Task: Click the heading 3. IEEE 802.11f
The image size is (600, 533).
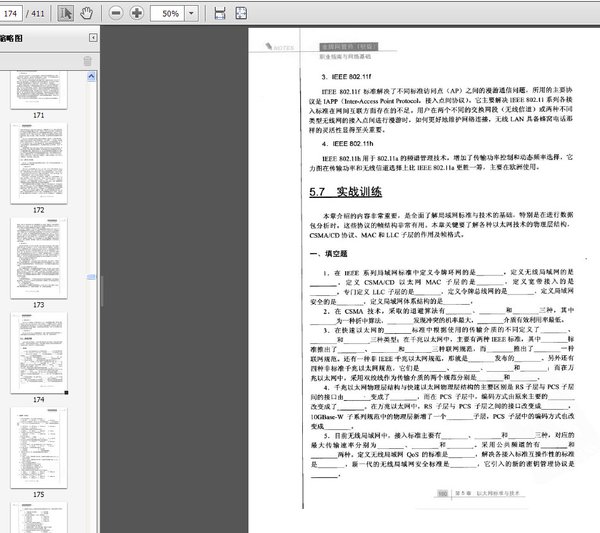Action: pyautogui.click(x=346, y=77)
